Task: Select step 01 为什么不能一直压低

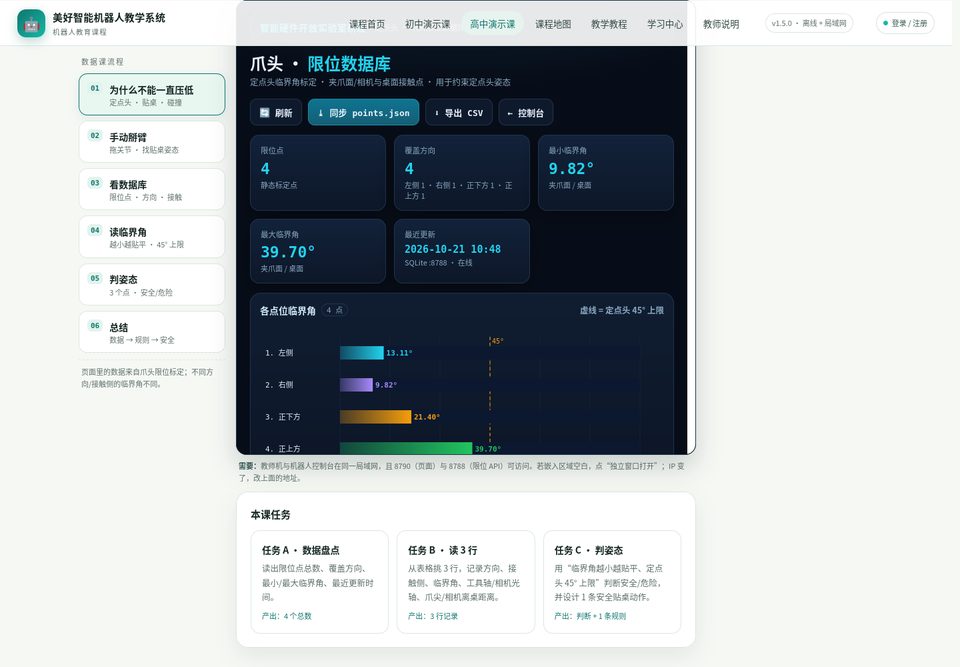Action: tap(152, 94)
